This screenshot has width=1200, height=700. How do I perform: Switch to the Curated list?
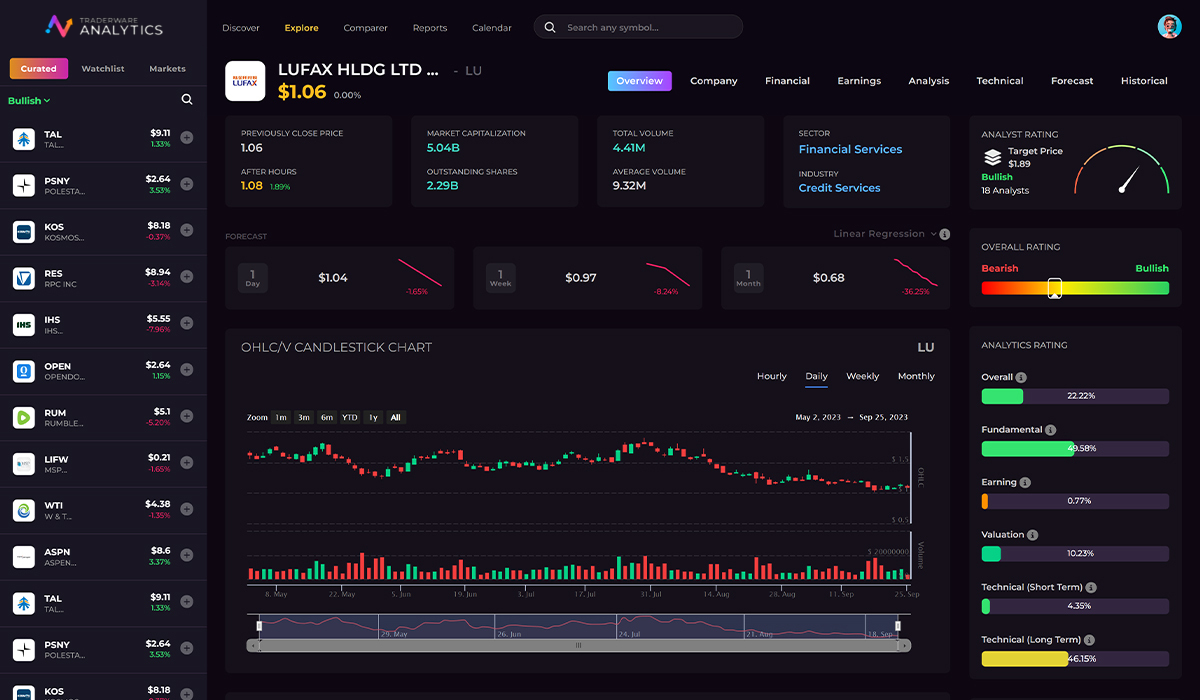(39, 69)
